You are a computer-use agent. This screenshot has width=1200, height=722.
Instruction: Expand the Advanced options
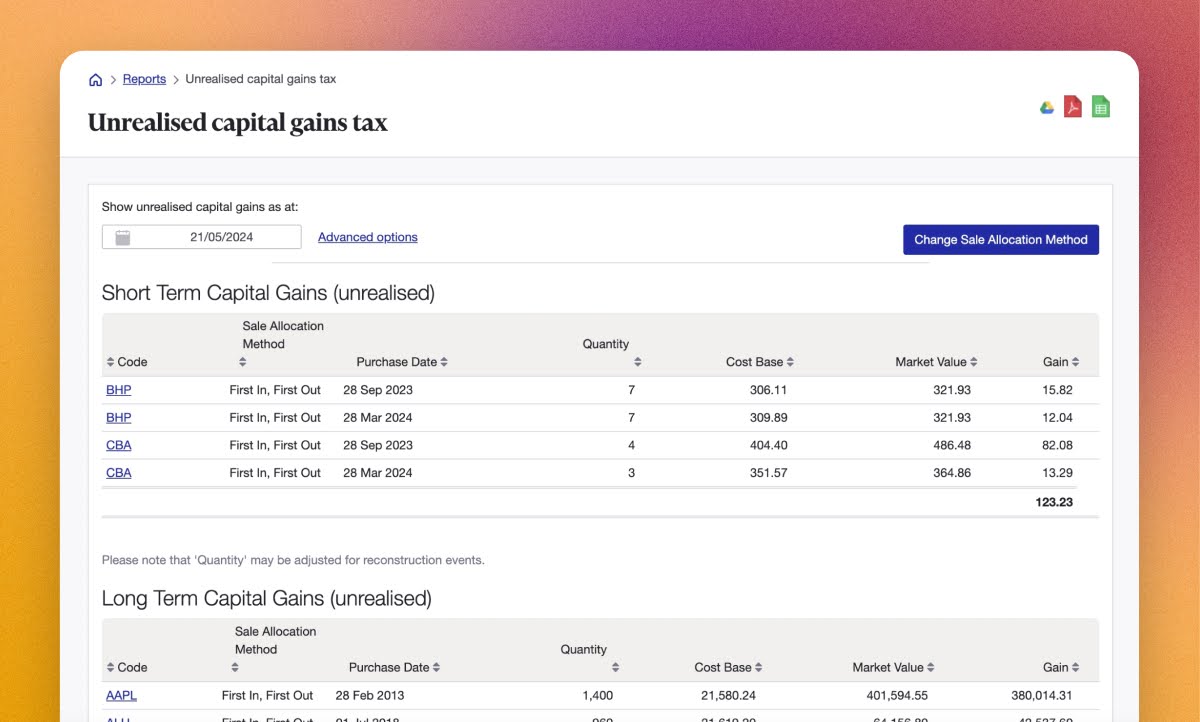(367, 236)
